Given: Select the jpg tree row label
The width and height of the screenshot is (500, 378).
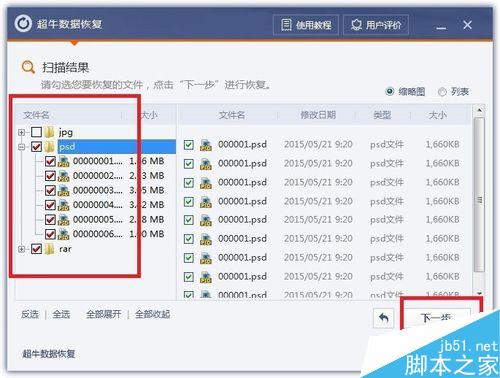Looking at the screenshot, I should [66, 133].
